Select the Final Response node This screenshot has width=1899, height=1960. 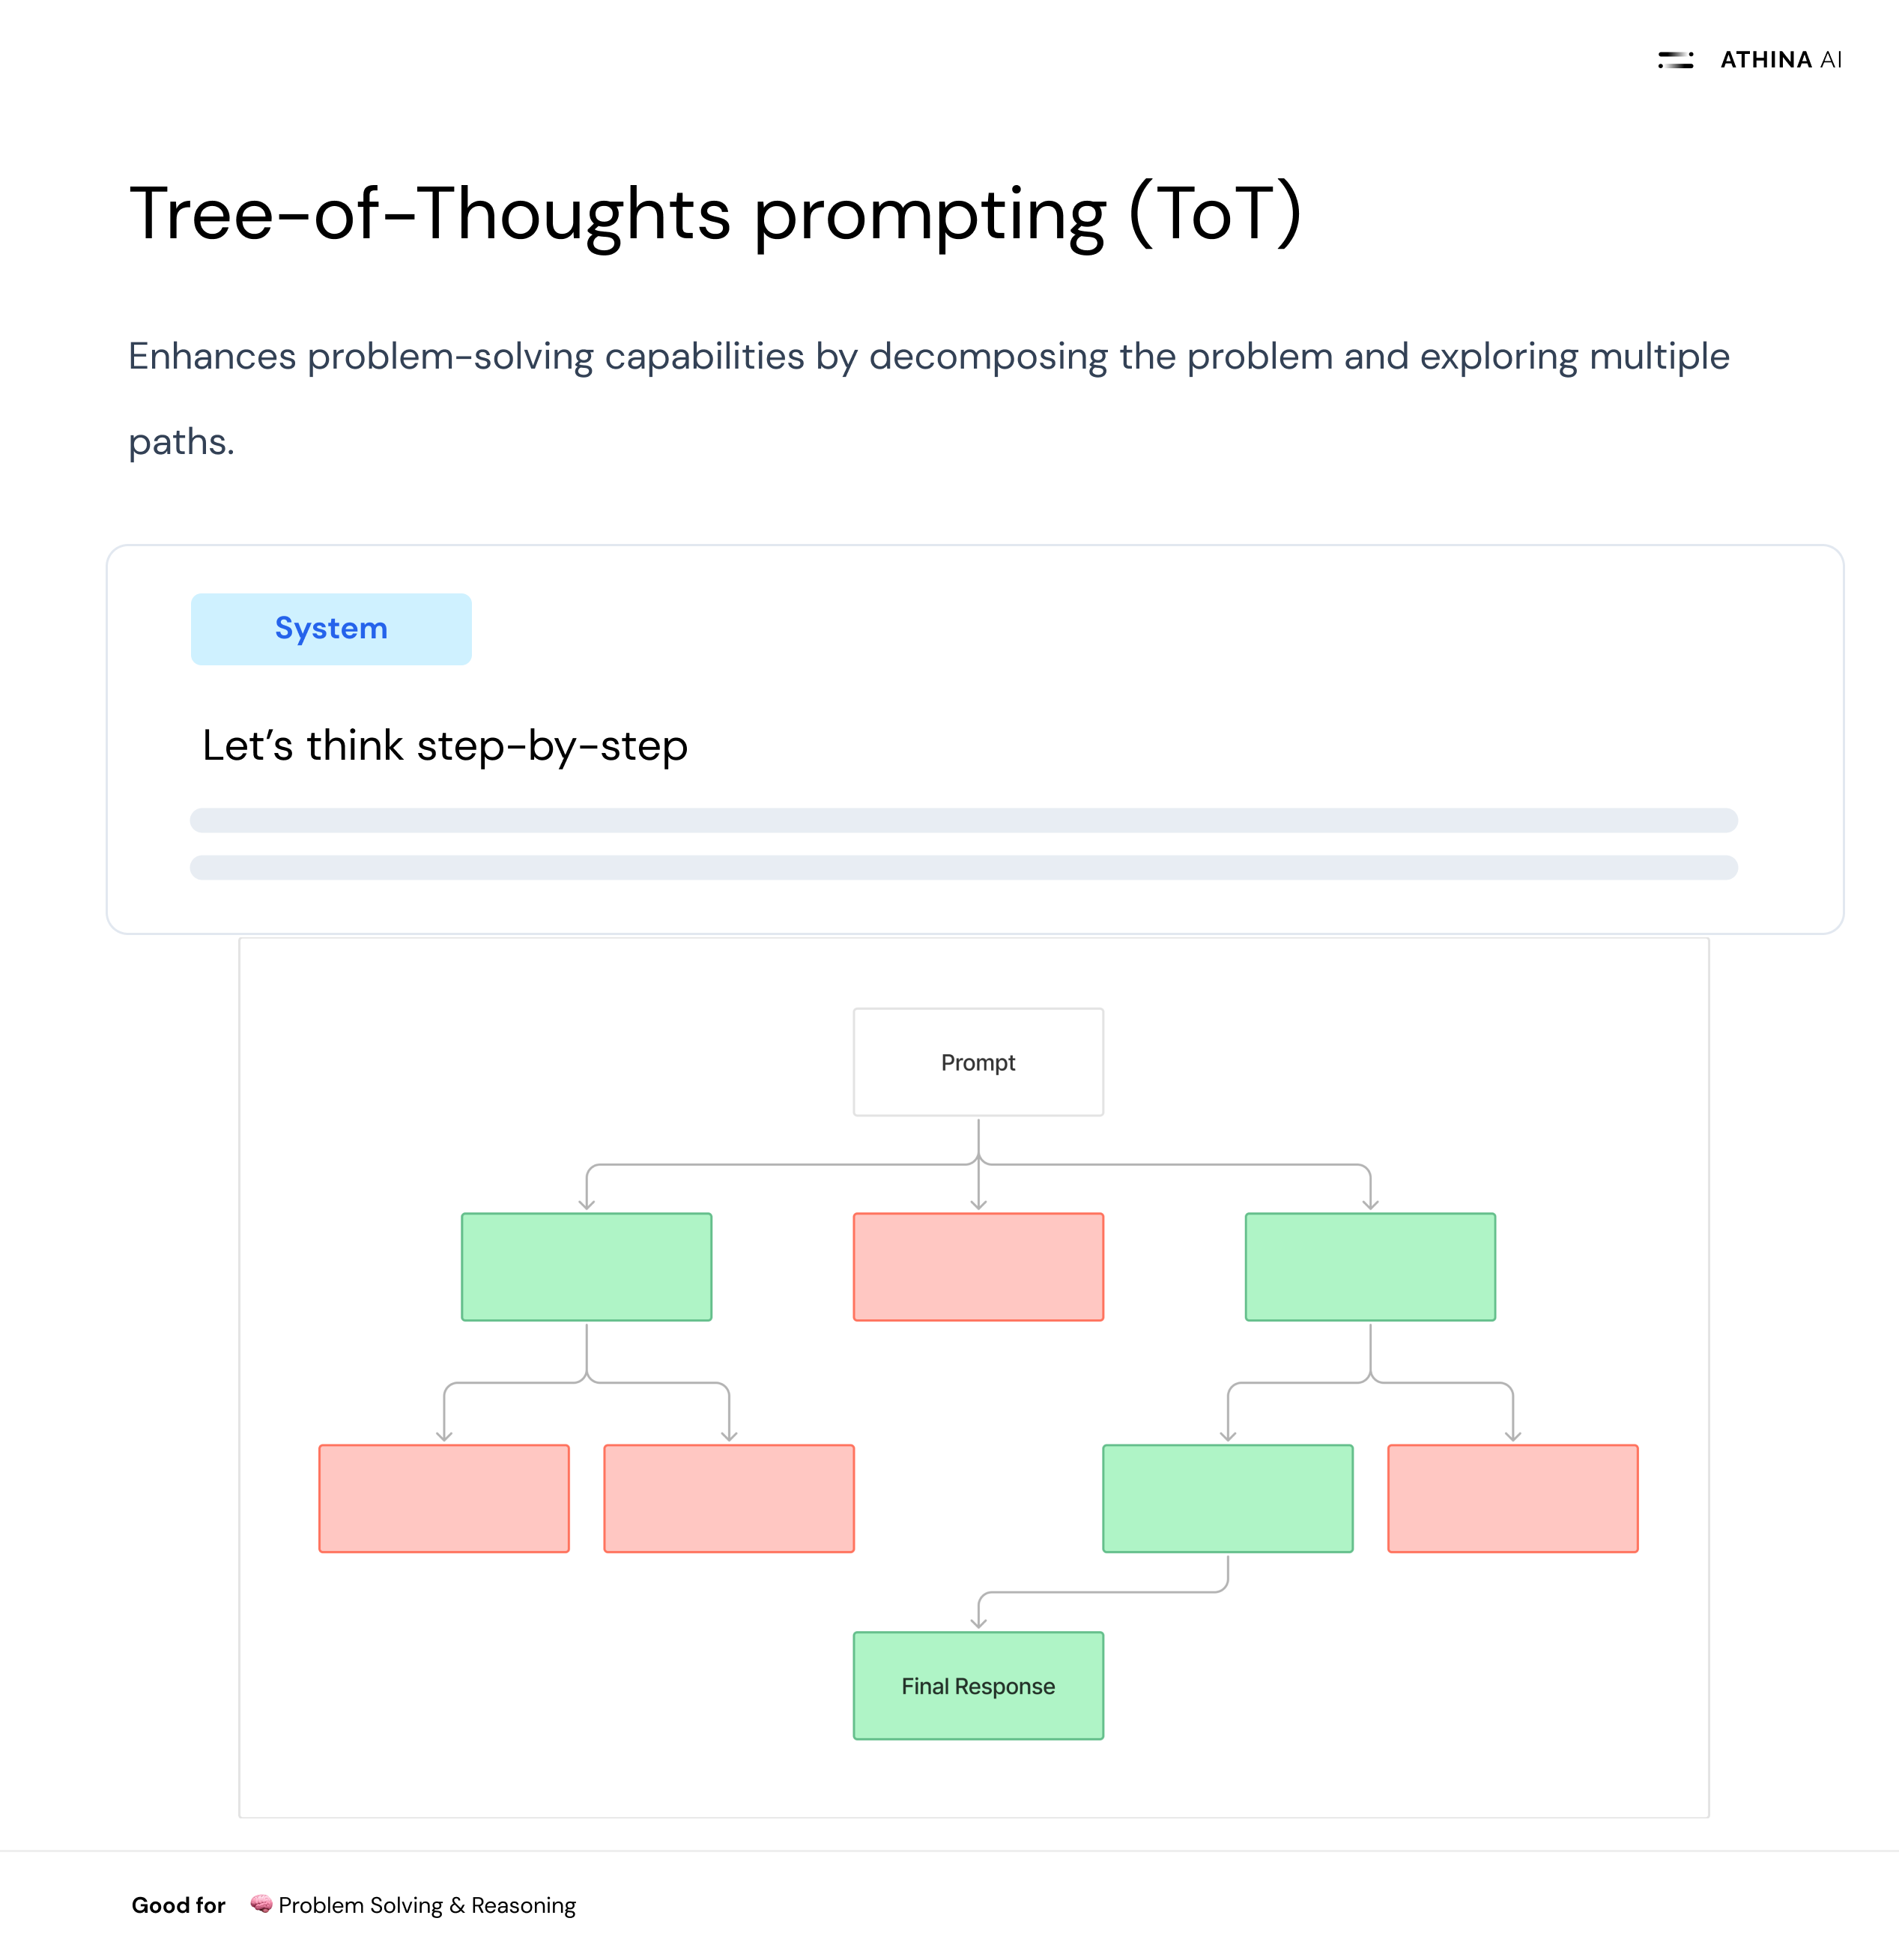click(x=978, y=1686)
